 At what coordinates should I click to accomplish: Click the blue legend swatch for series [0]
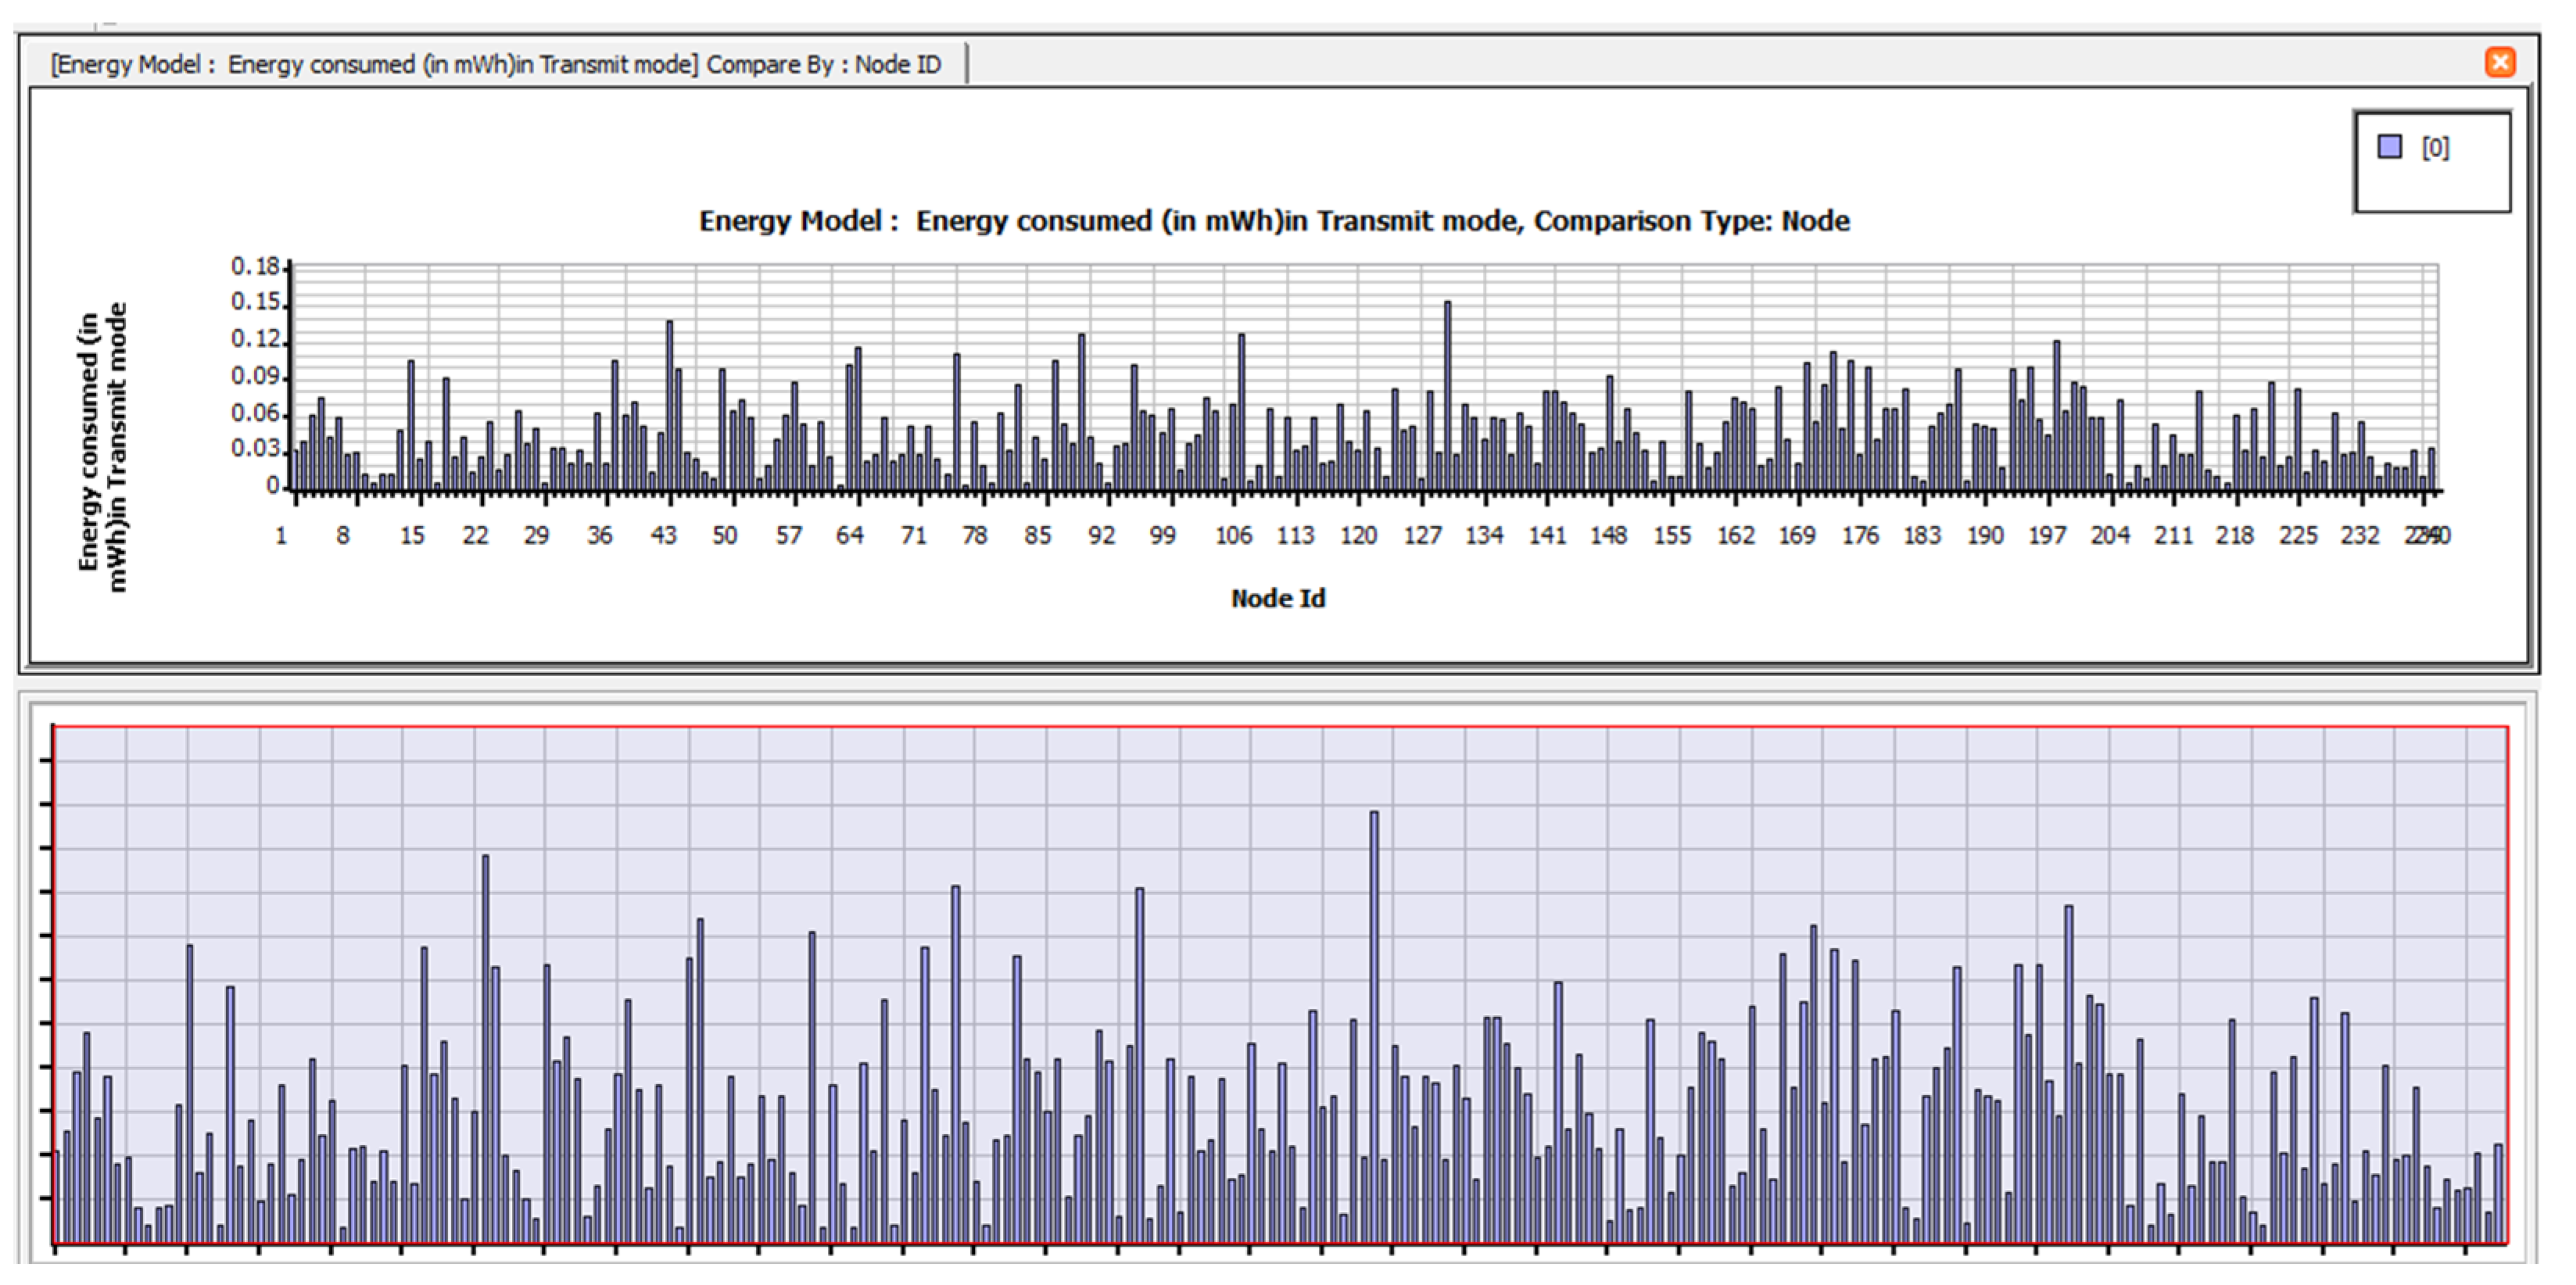[x=2389, y=147]
